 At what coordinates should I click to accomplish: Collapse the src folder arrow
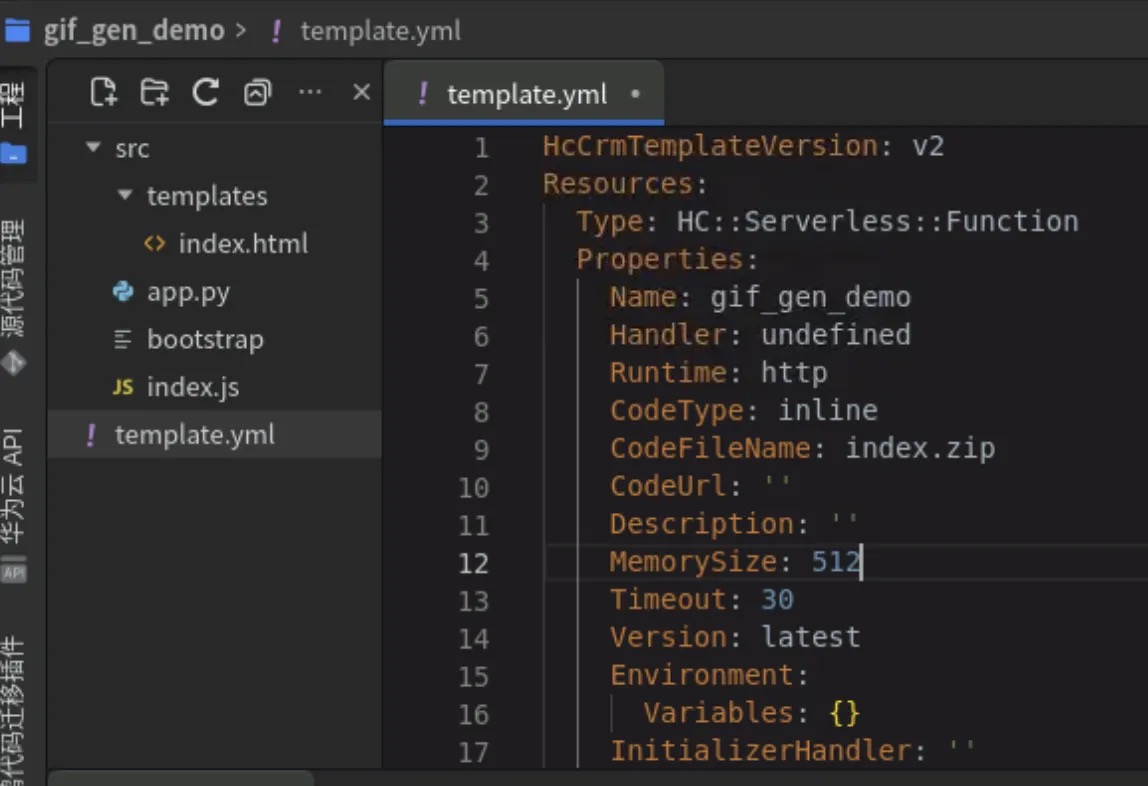coord(94,148)
